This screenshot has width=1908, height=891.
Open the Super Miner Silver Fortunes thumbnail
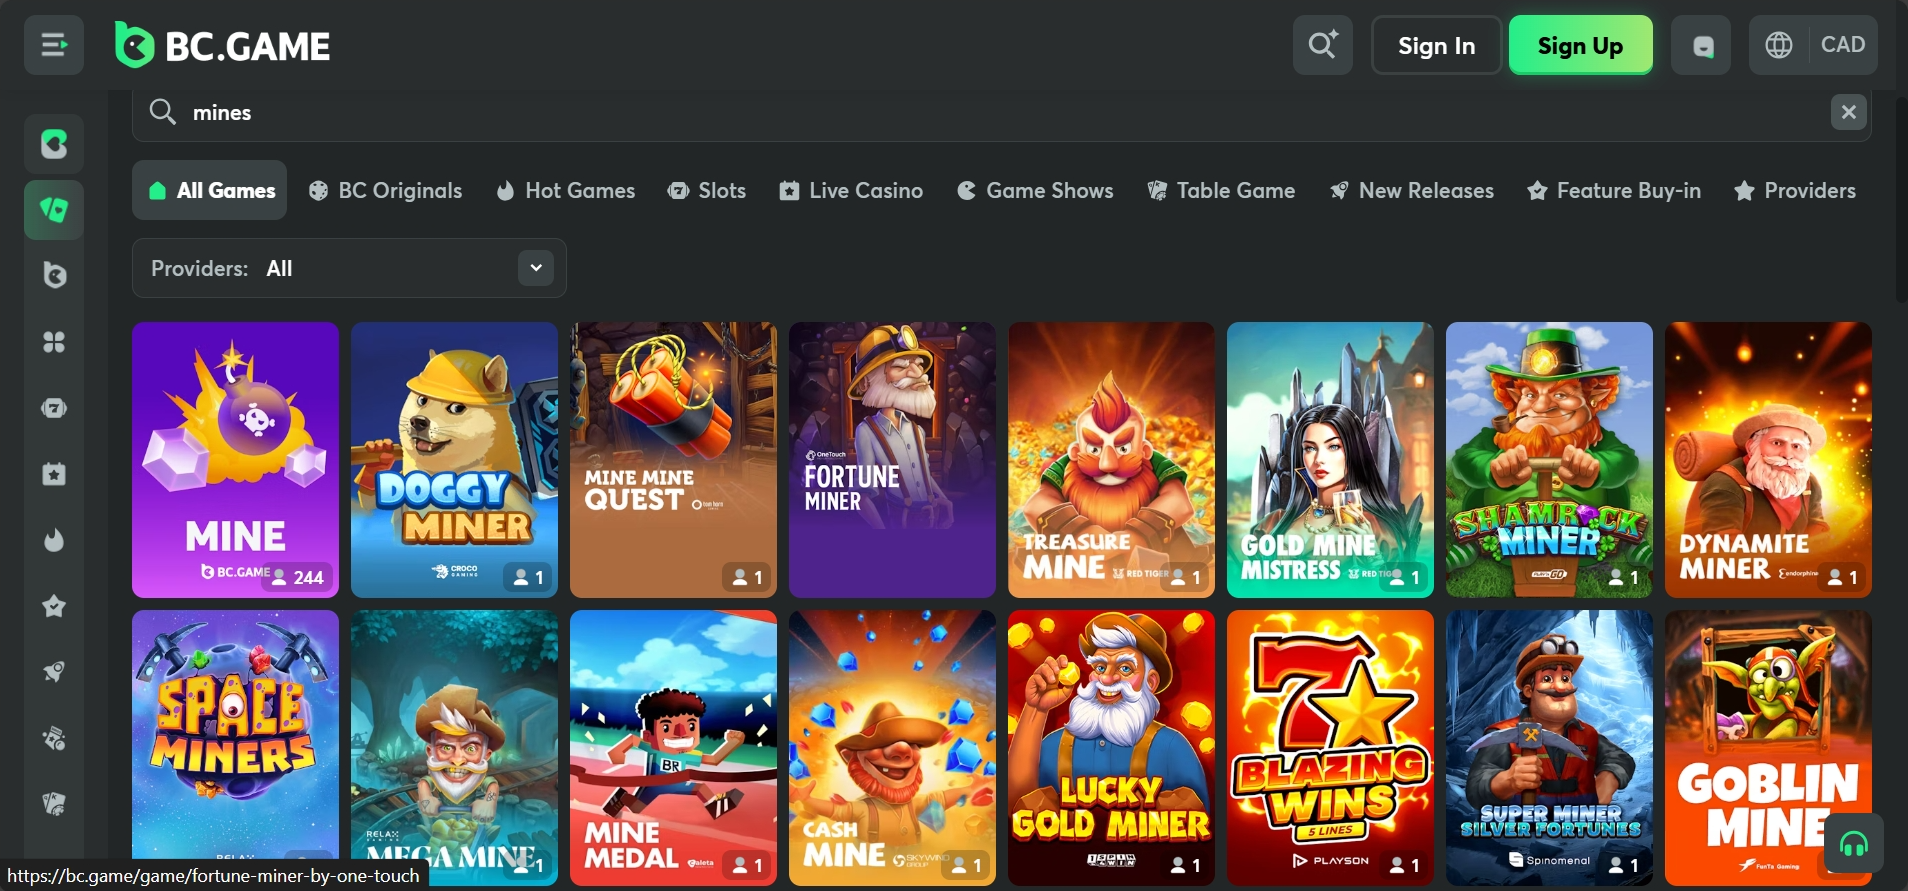1549,748
